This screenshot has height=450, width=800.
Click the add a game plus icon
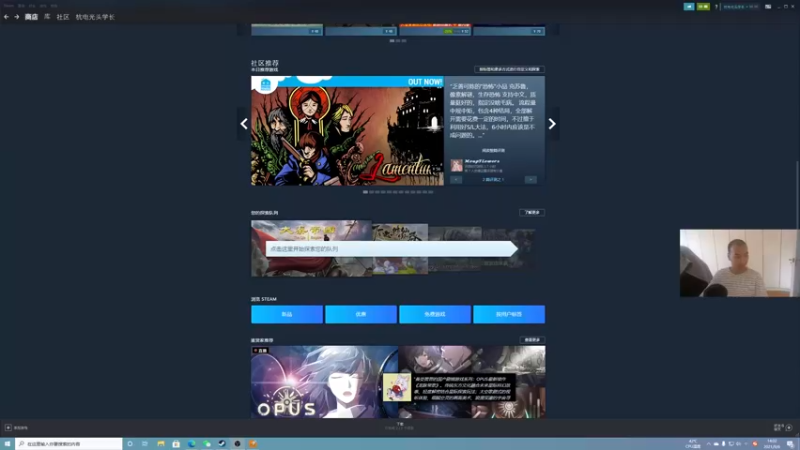[x=8, y=428]
